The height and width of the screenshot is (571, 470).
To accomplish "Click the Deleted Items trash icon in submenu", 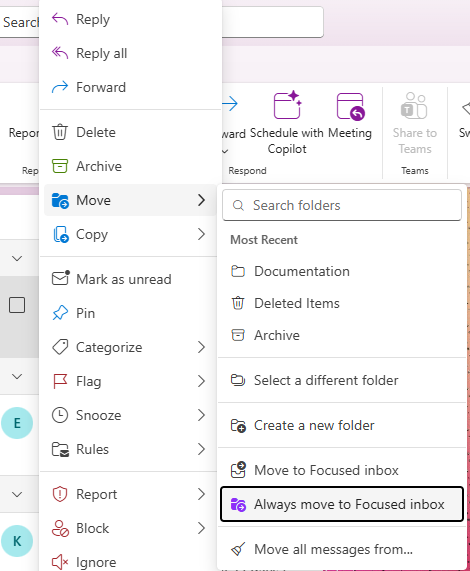I will pyautogui.click(x=238, y=303).
